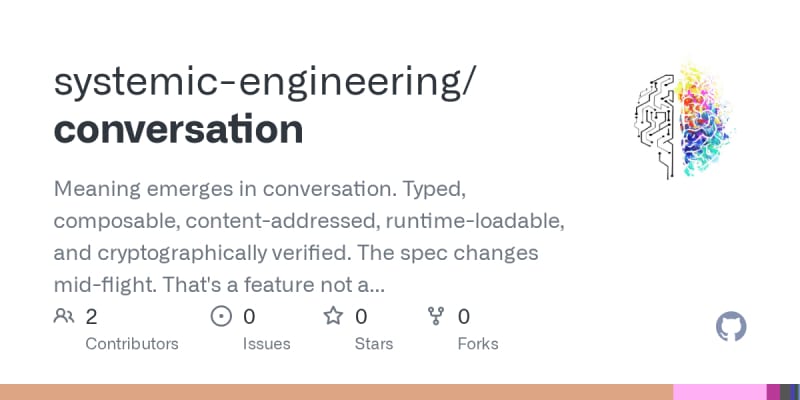
Task: Click the salmon-orange language bar segment
Action: pyautogui.click(x=336, y=392)
